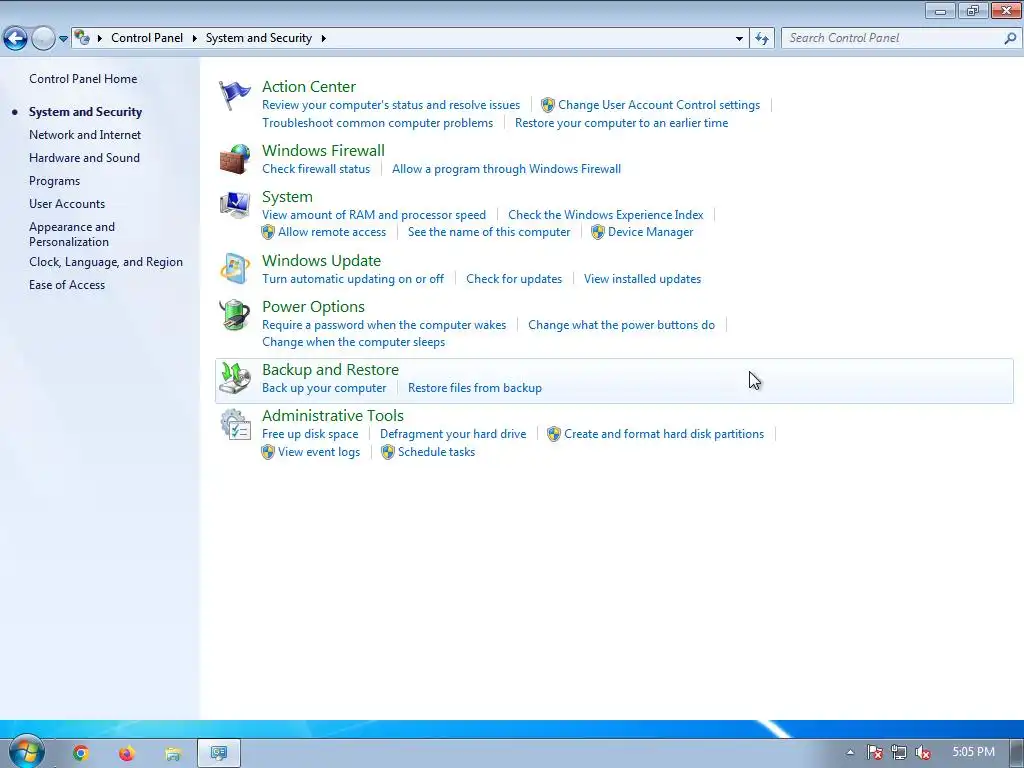Show hidden tray icons arrow
This screenshot has height=768, width=1024.
[x=850, y=753]
